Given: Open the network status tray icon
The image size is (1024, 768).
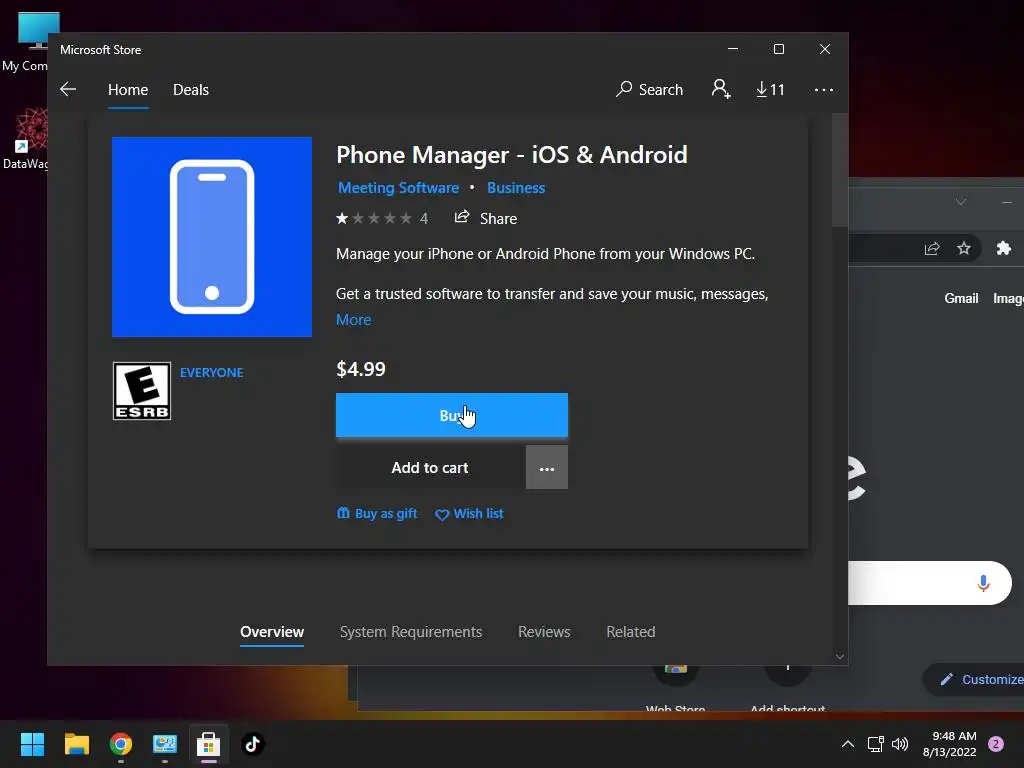Looking at the screenshot, I should pyautogui.click(x=875, y=744).
